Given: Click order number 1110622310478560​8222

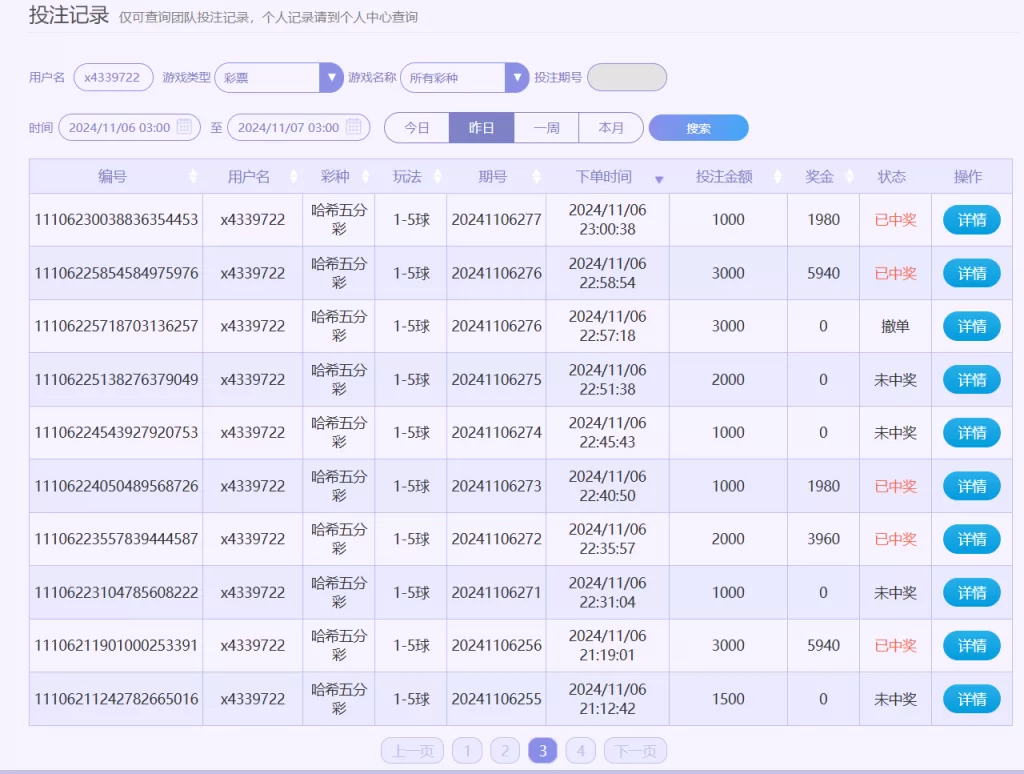Looking at the screenshot, I should tap(116, 592).
